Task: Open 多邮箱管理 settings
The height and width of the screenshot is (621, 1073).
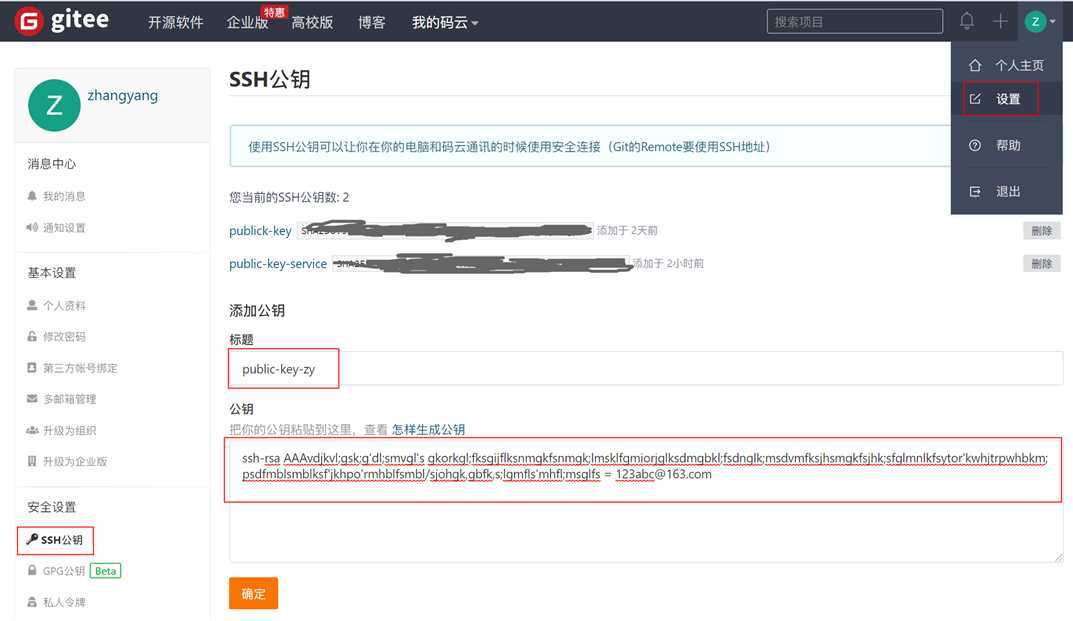Action: [70, 398]
